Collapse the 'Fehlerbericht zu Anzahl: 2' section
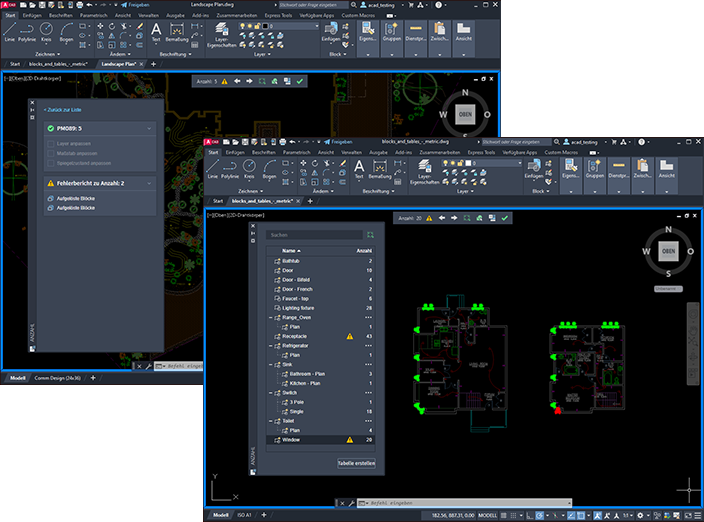Screen dimensions: 704x522 (x=149, y=183)
